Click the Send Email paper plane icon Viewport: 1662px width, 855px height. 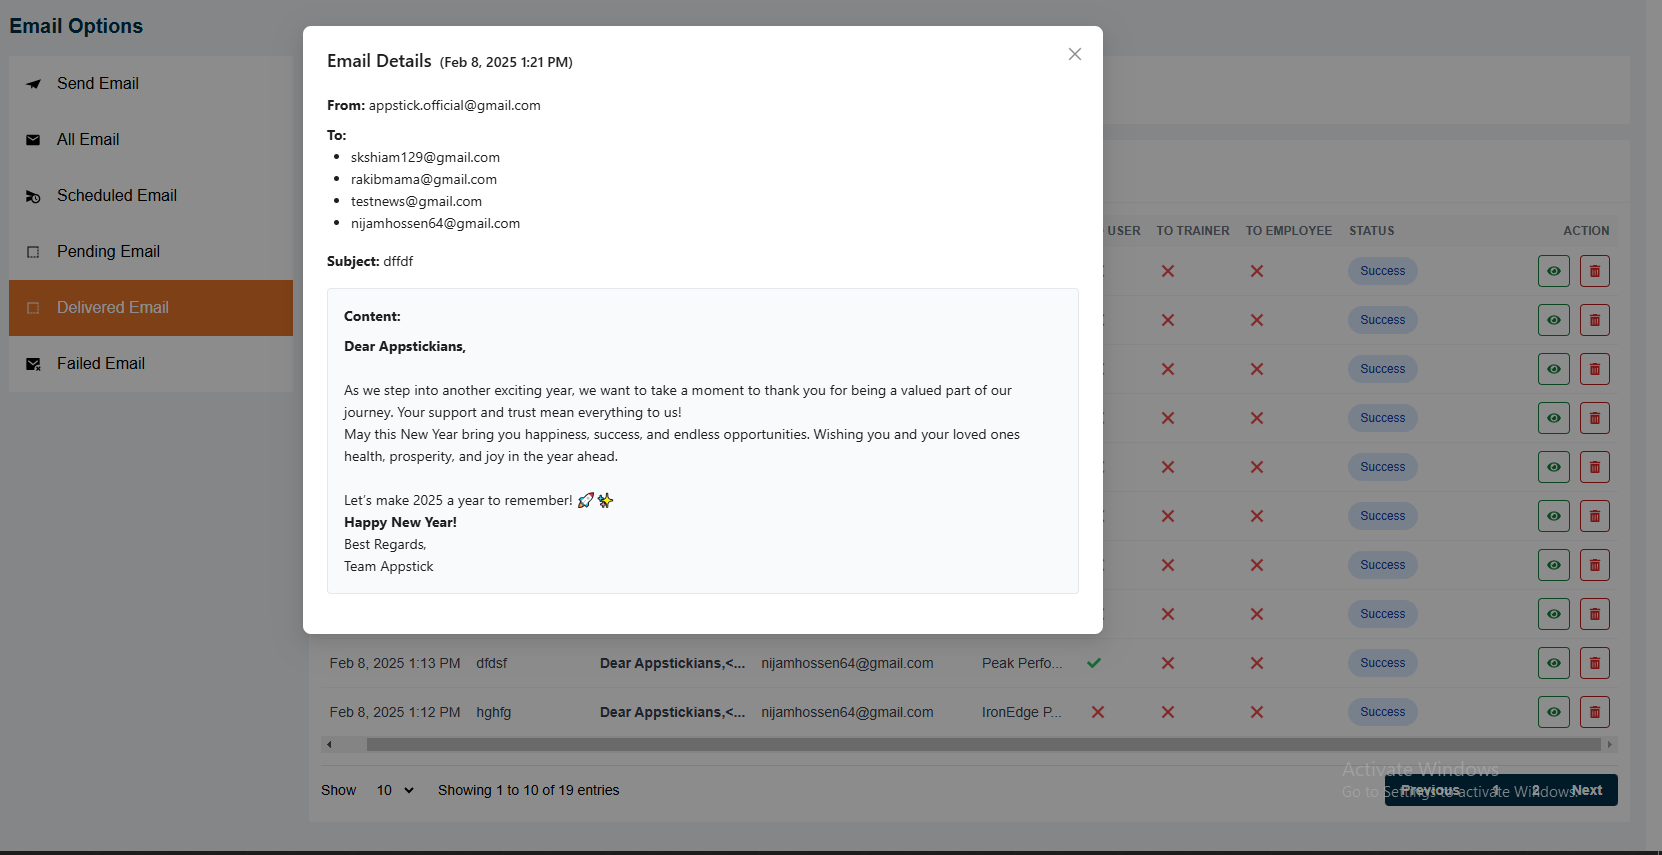33,84
